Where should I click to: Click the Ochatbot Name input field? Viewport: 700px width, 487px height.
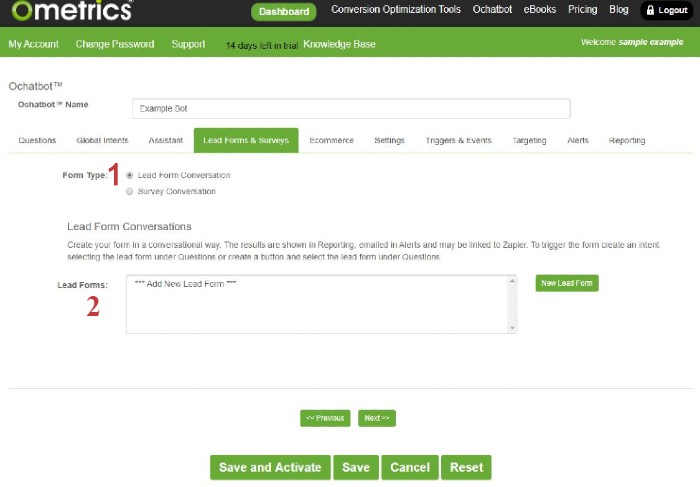click(351, 108)
